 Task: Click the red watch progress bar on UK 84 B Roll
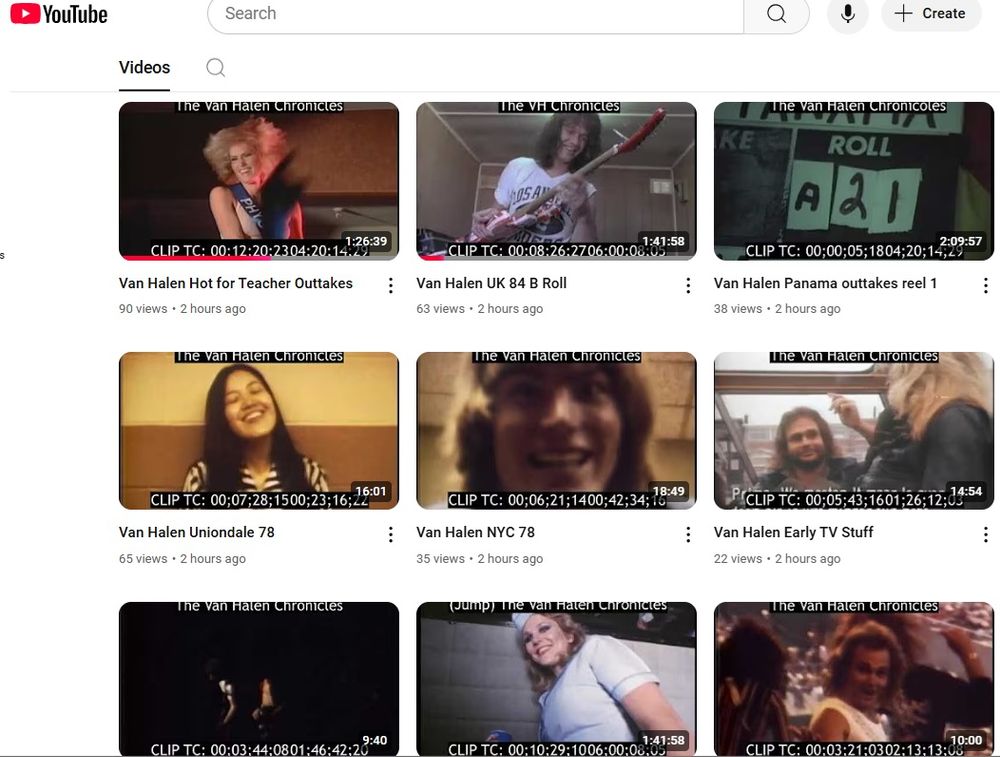[431, 258]
